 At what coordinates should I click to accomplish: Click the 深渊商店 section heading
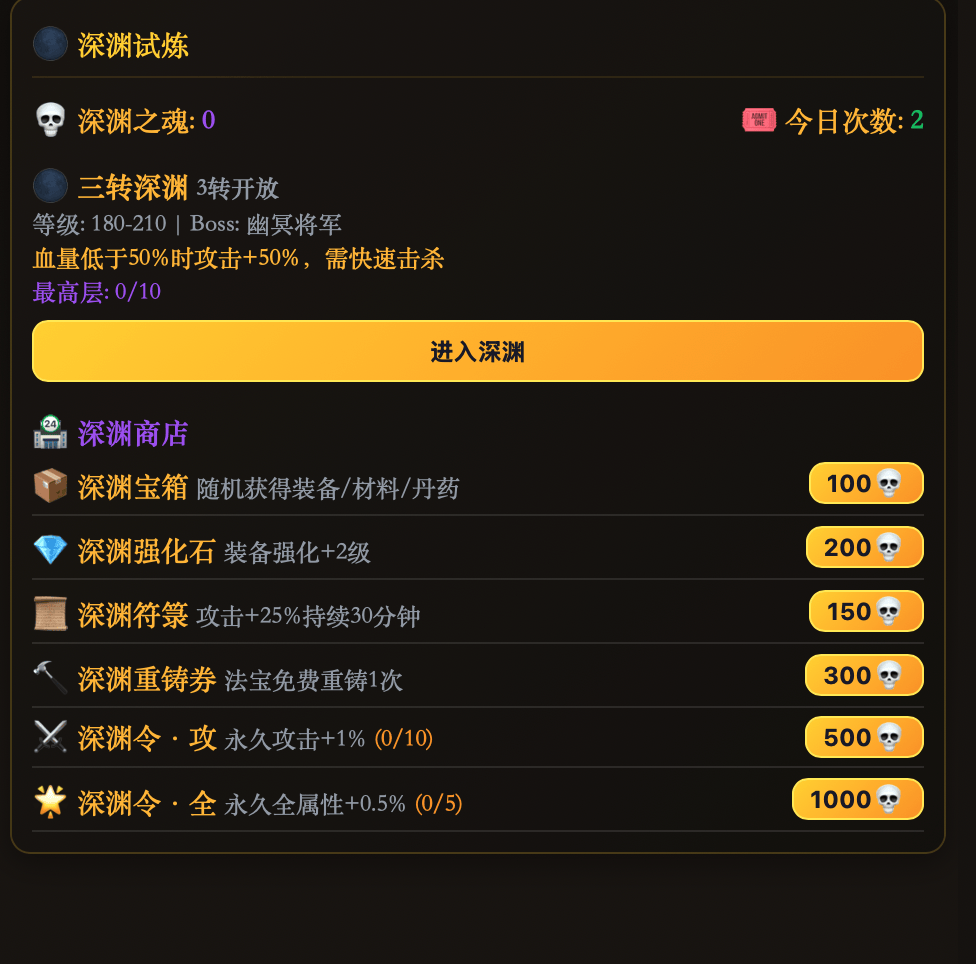click(x=133, y=434)
